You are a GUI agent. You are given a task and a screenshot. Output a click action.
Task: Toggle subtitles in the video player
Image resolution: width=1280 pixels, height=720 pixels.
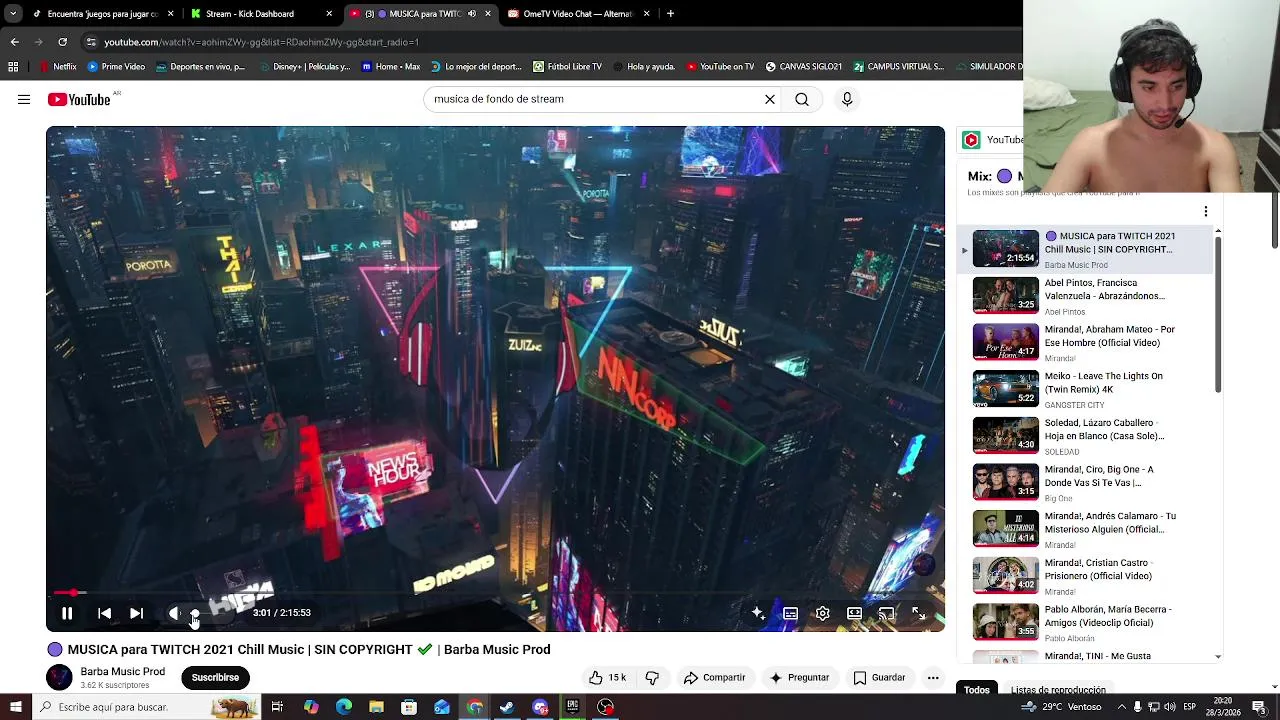pos(790,613)
